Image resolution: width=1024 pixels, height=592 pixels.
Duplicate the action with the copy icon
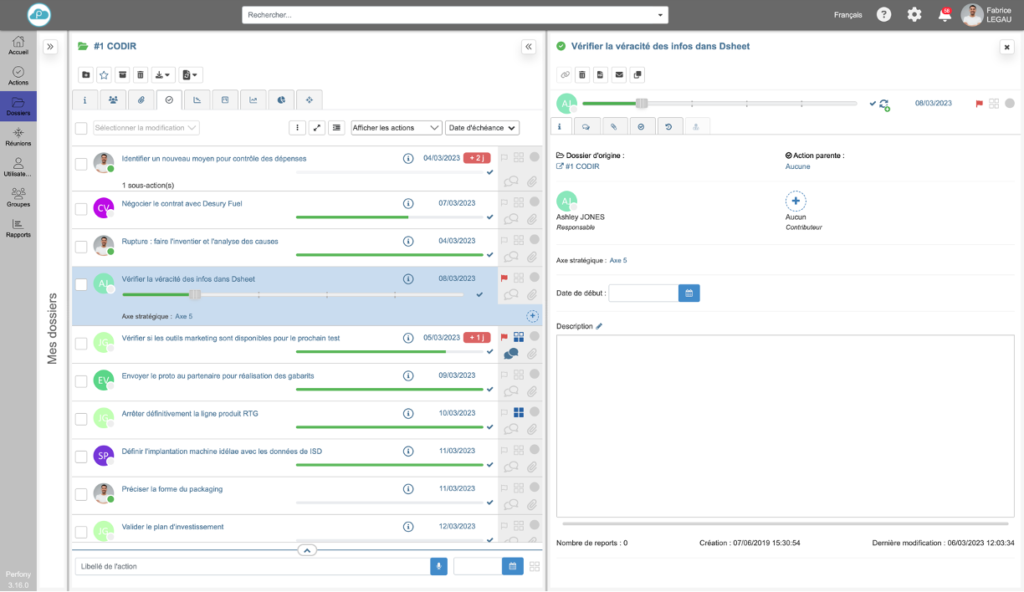[x=637, y=74]
